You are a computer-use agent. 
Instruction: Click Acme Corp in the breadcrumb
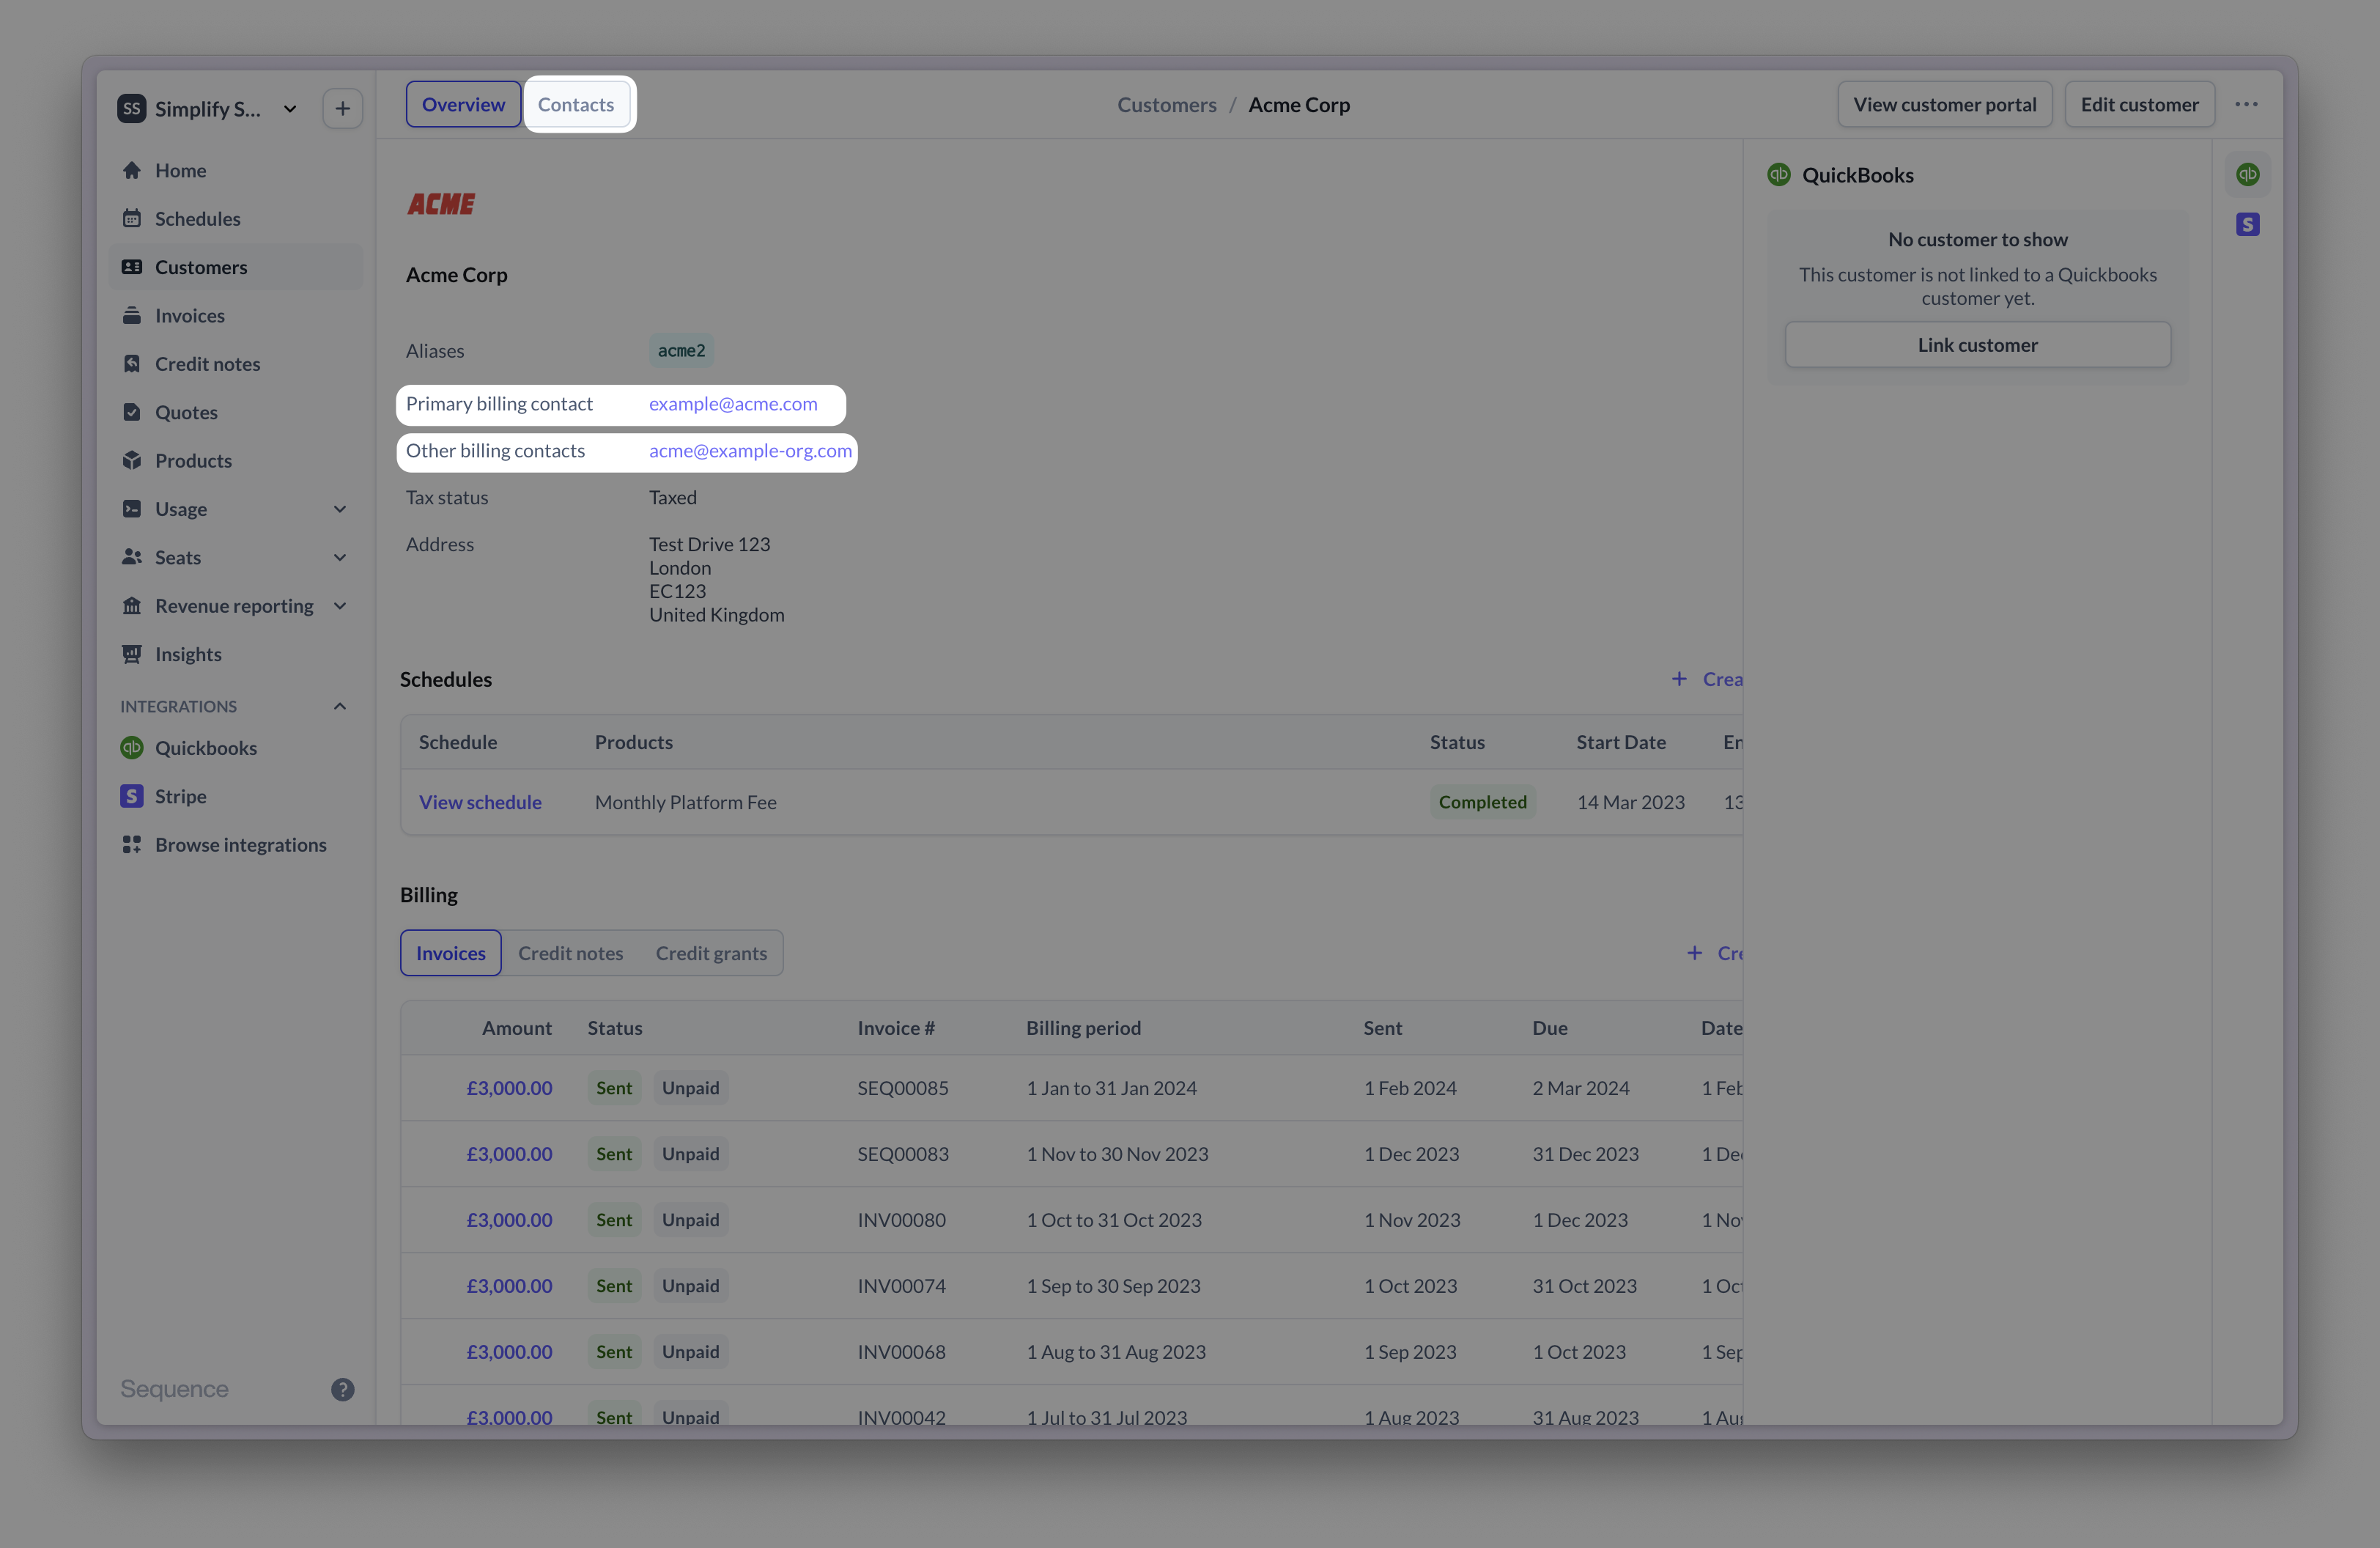[x=1298, y=104]
